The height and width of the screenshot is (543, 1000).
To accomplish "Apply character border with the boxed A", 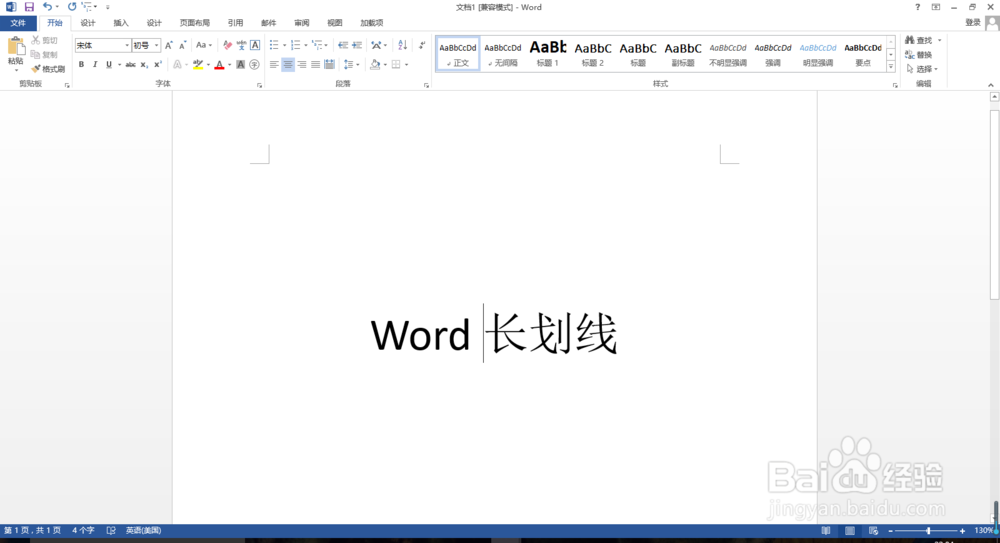I will tap(255, 45).
